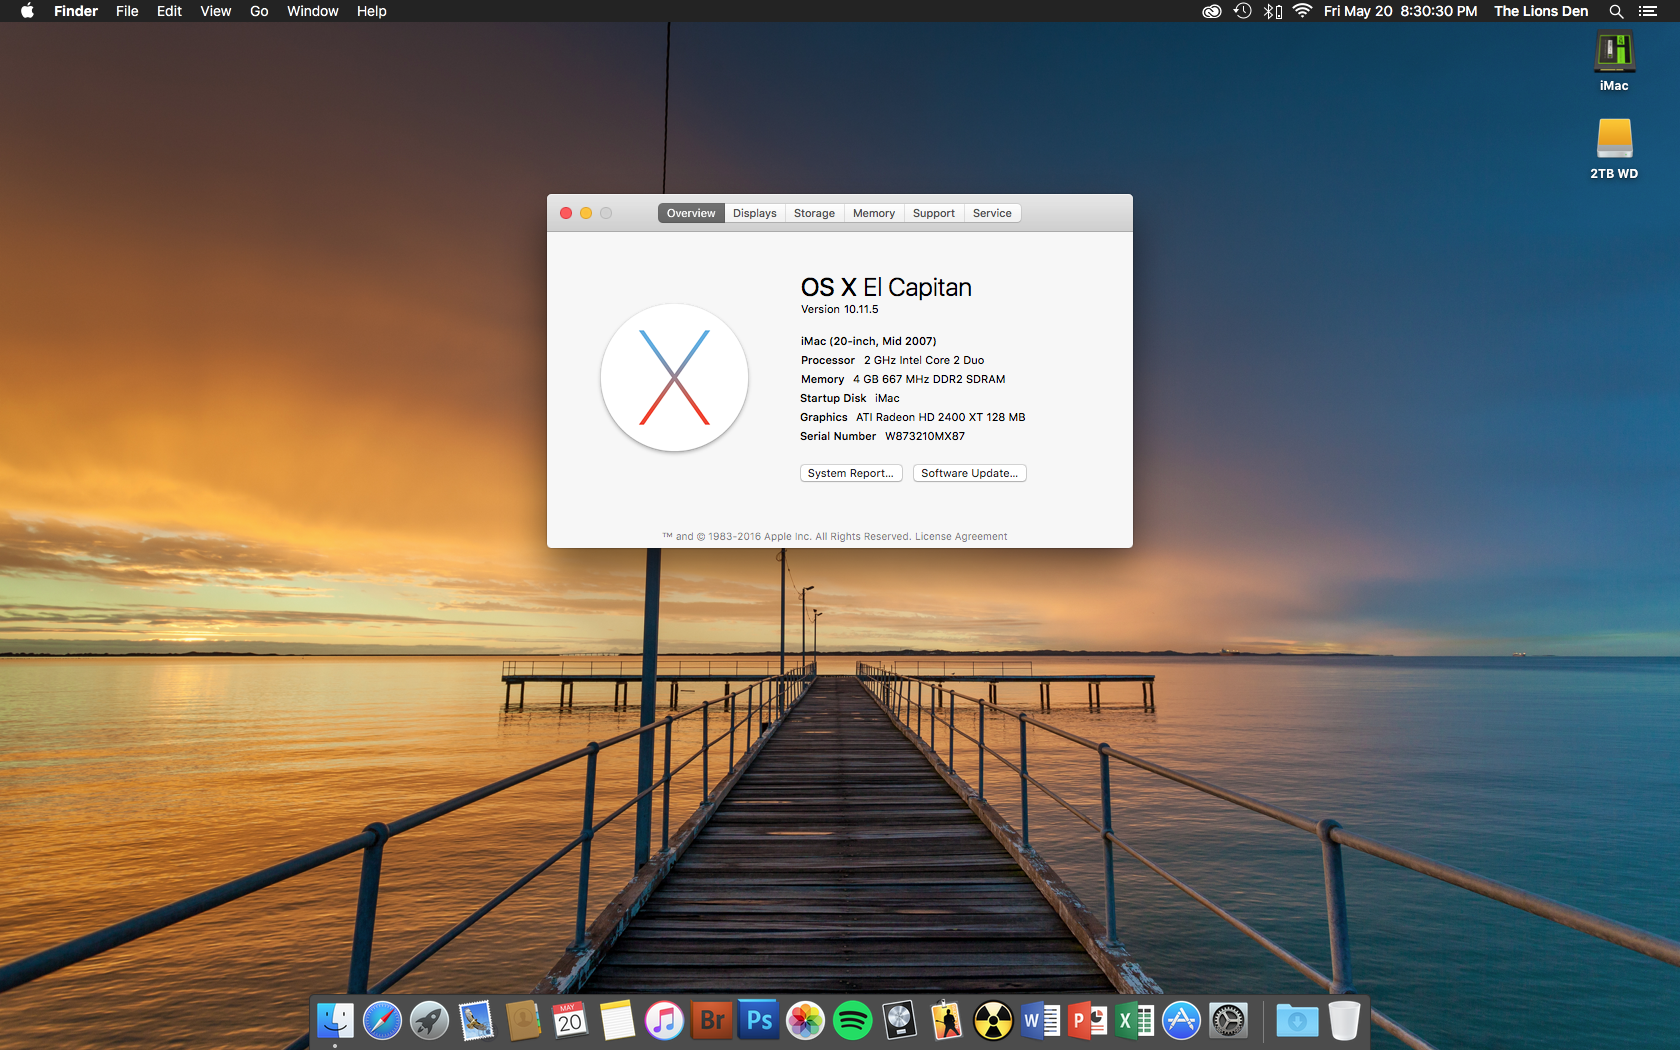This screenshot has width=1680, height=1050.
Task: Open Finder from the Dock
Action: click(x=335, y=1020)
